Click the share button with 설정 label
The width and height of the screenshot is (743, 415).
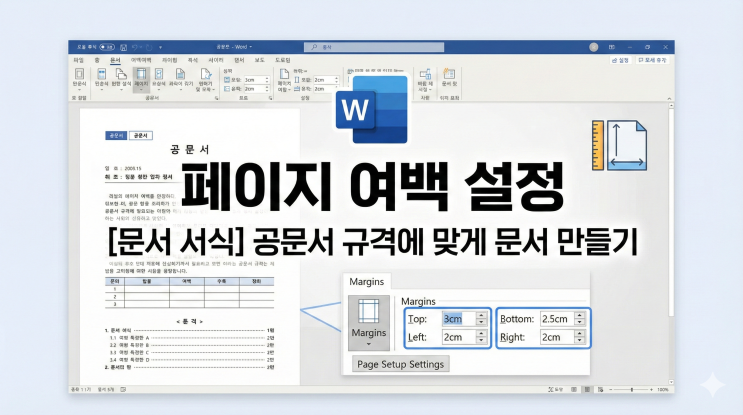point(620,60)
